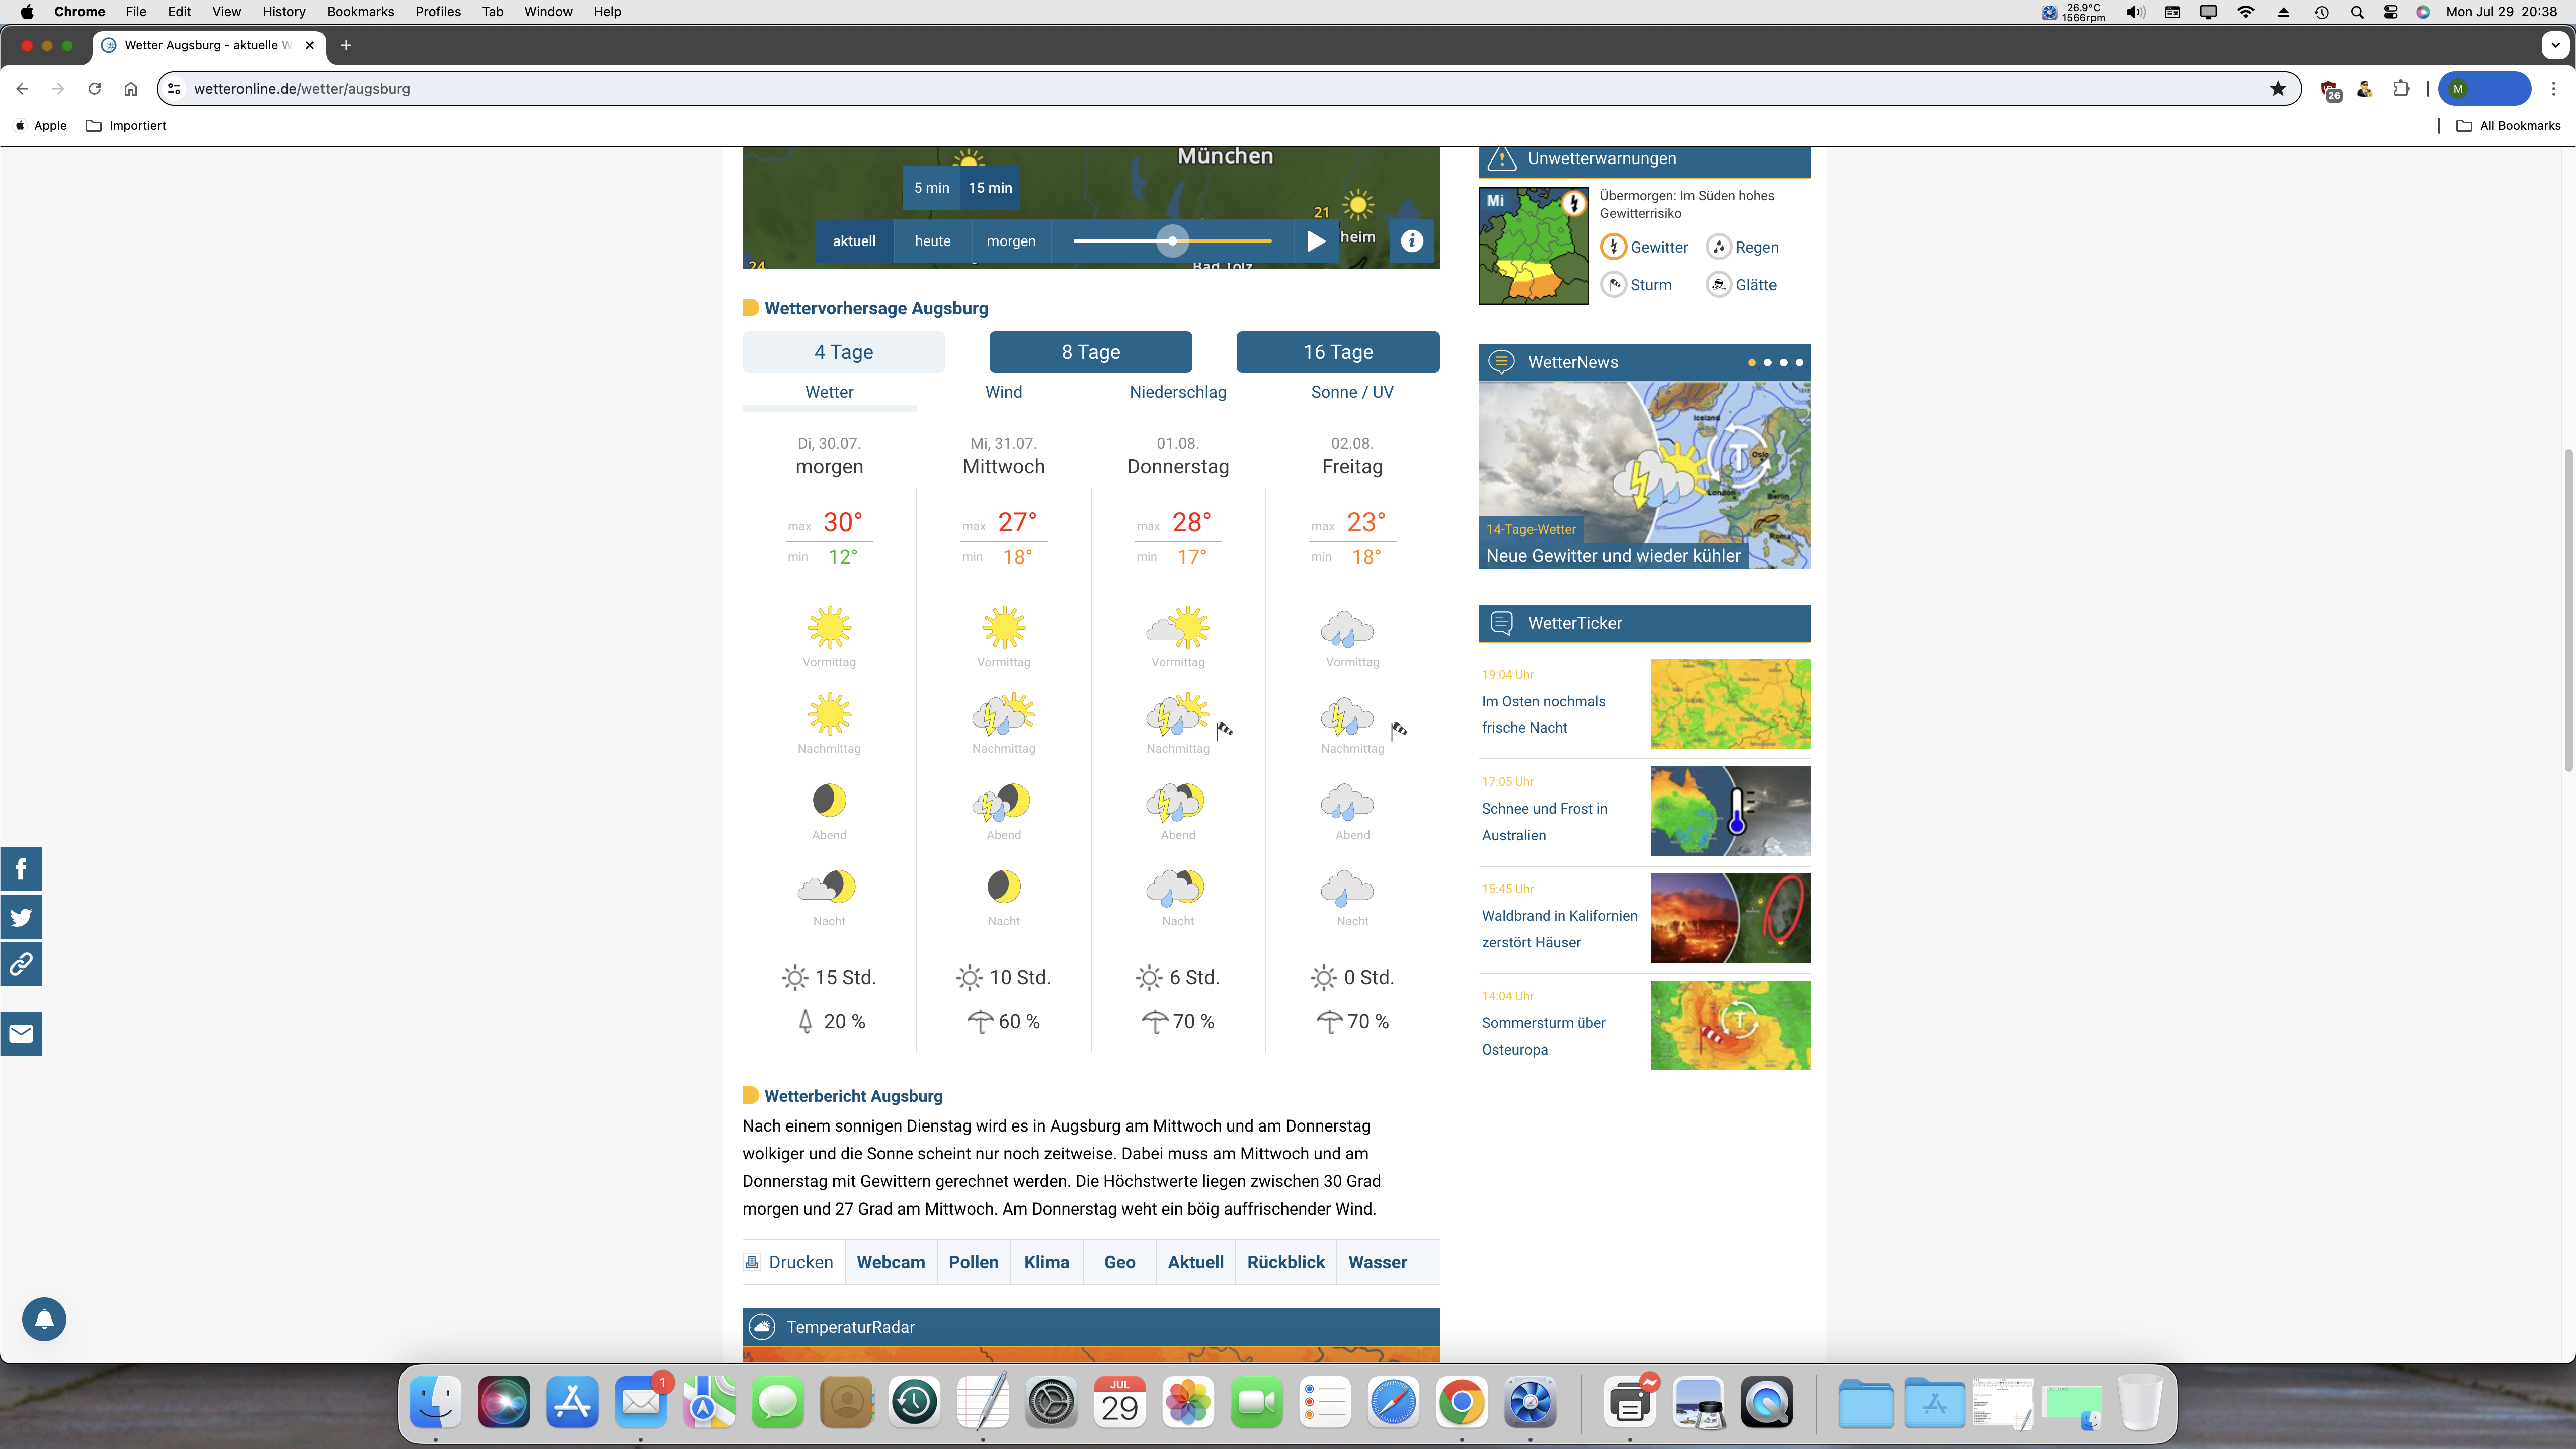Screen dimensions: 2576x1449
Task: Share page on Twitter
Action: [x=21, y=916]
